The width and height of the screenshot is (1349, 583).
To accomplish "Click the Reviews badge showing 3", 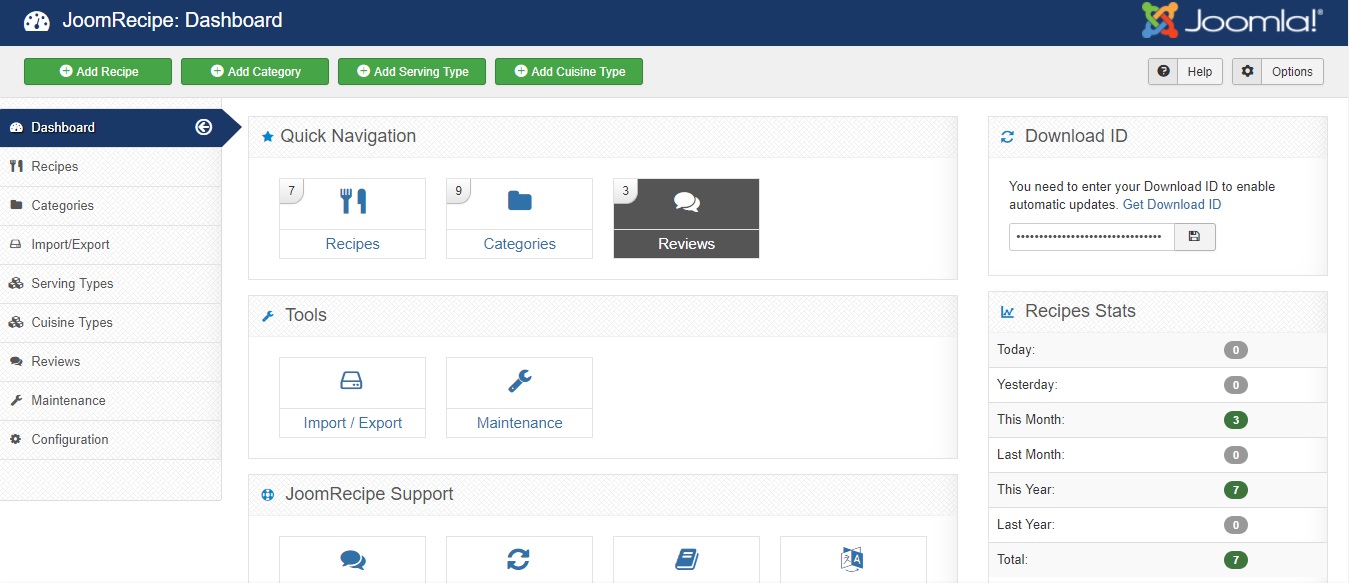I will (x=625, y=190).
